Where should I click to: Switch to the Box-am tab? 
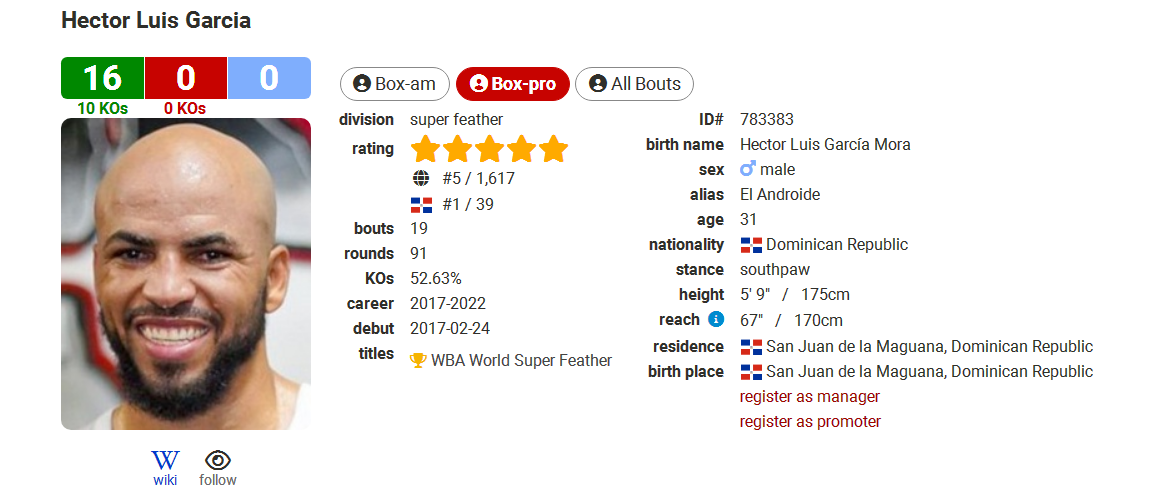(395, 84)
